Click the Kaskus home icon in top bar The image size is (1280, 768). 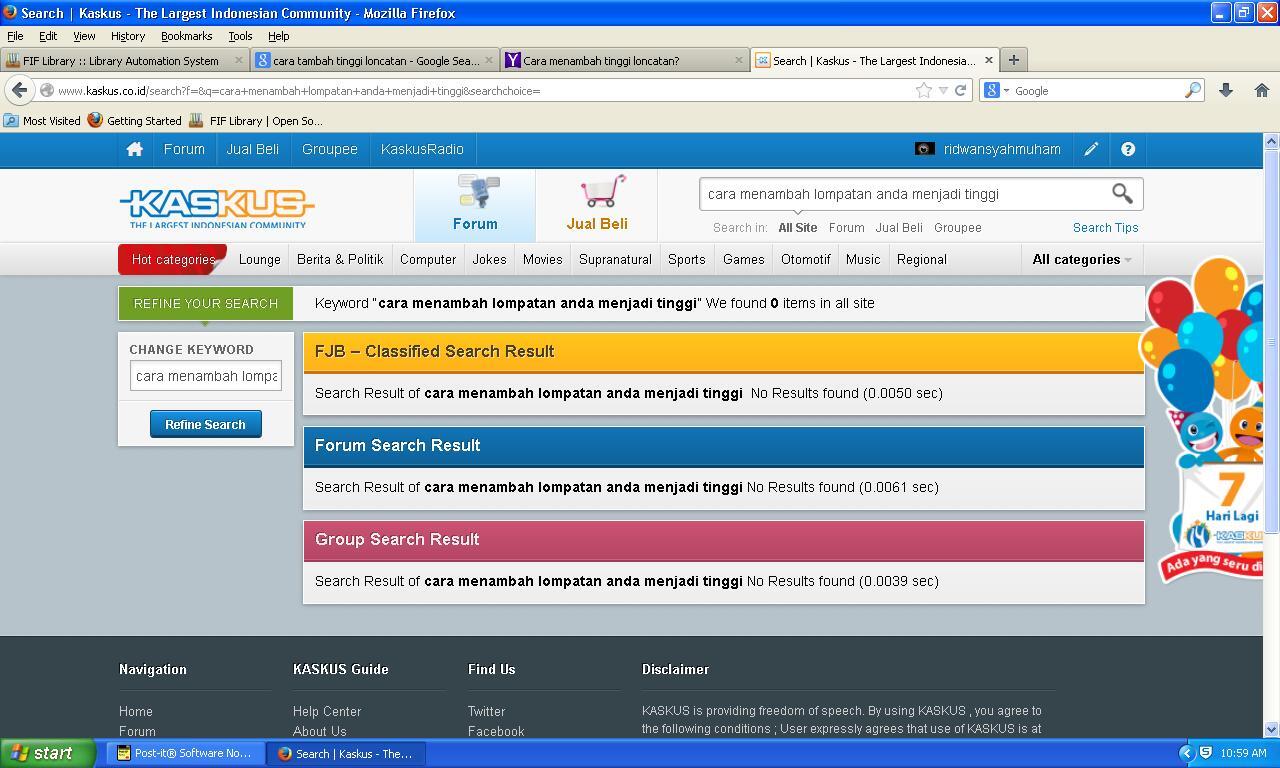point(134,149)
